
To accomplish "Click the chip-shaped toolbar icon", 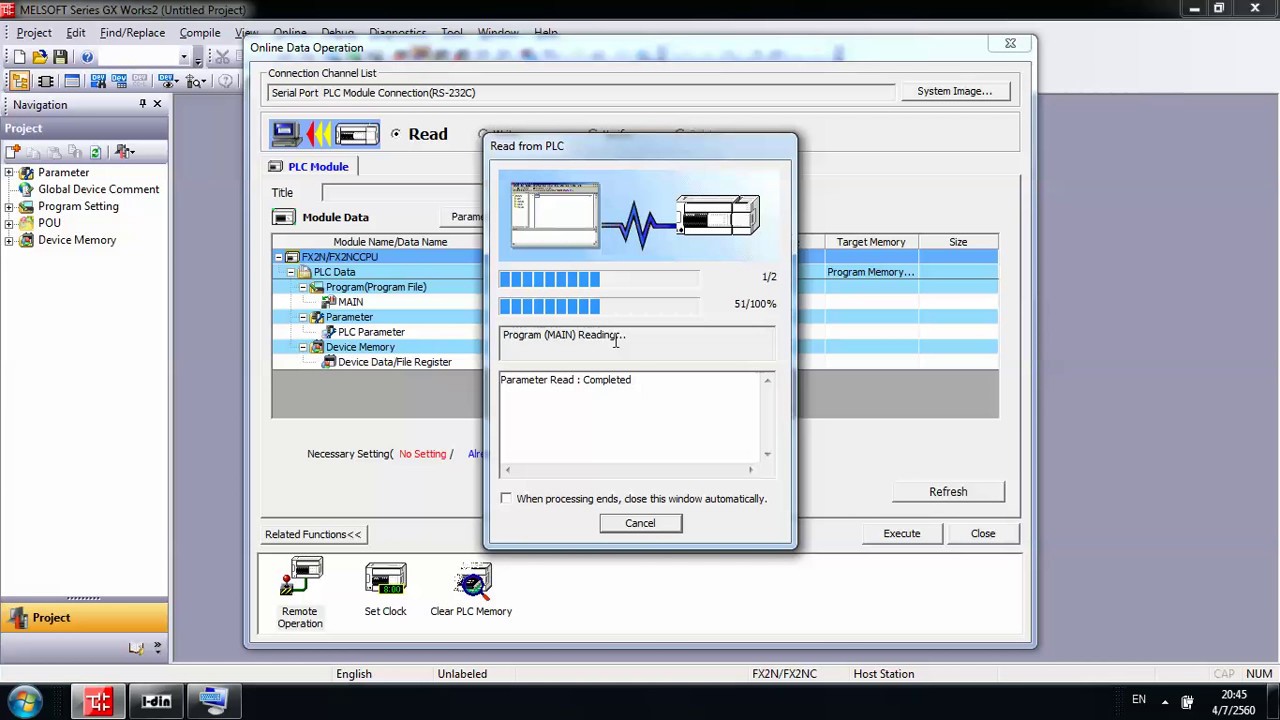I will click(x=46, y=81).
